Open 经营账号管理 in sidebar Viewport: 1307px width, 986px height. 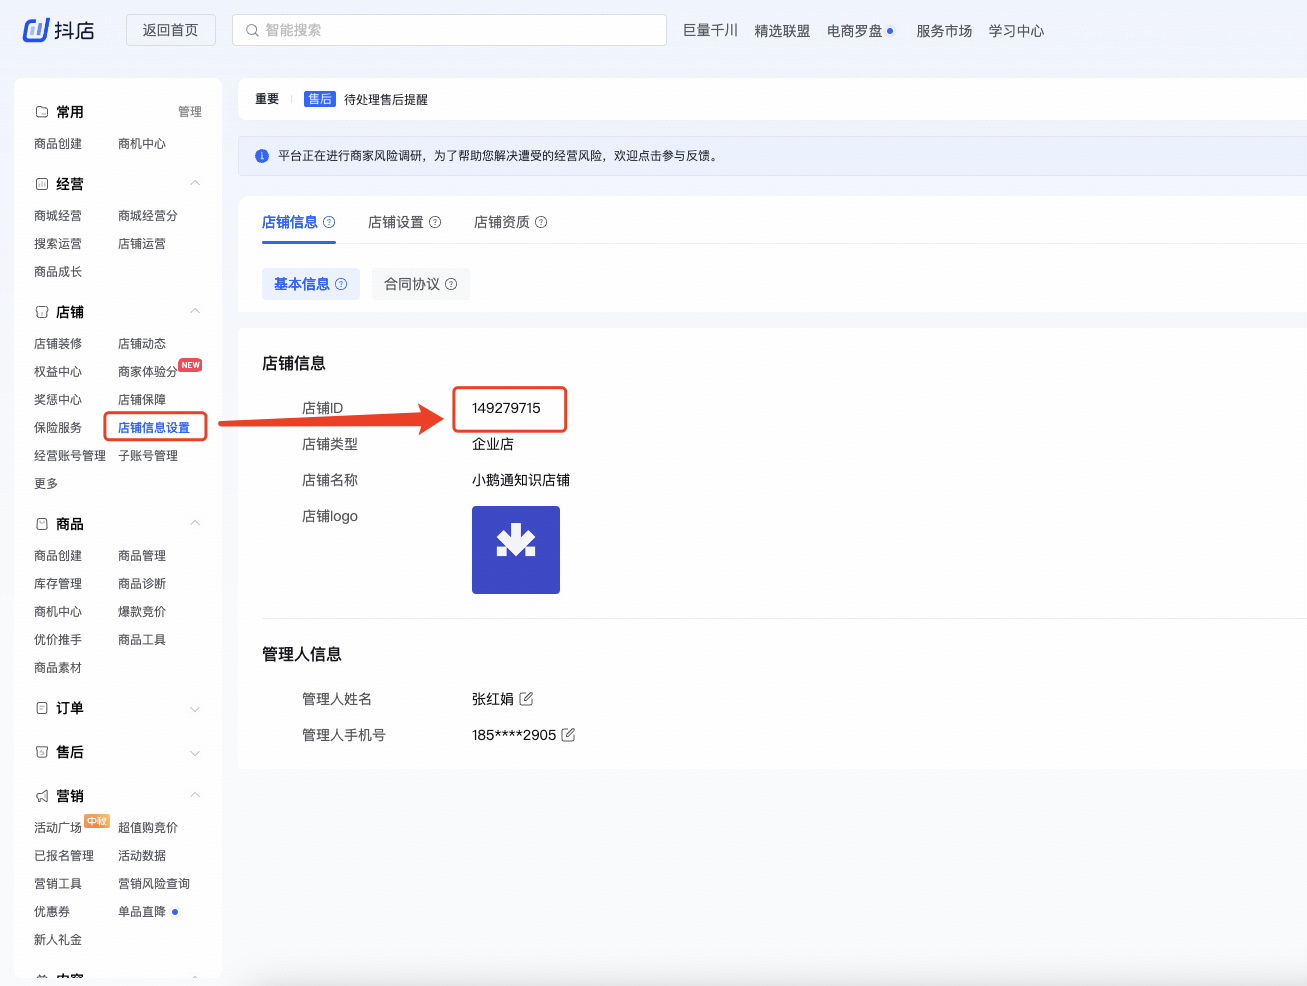(70, 455)
